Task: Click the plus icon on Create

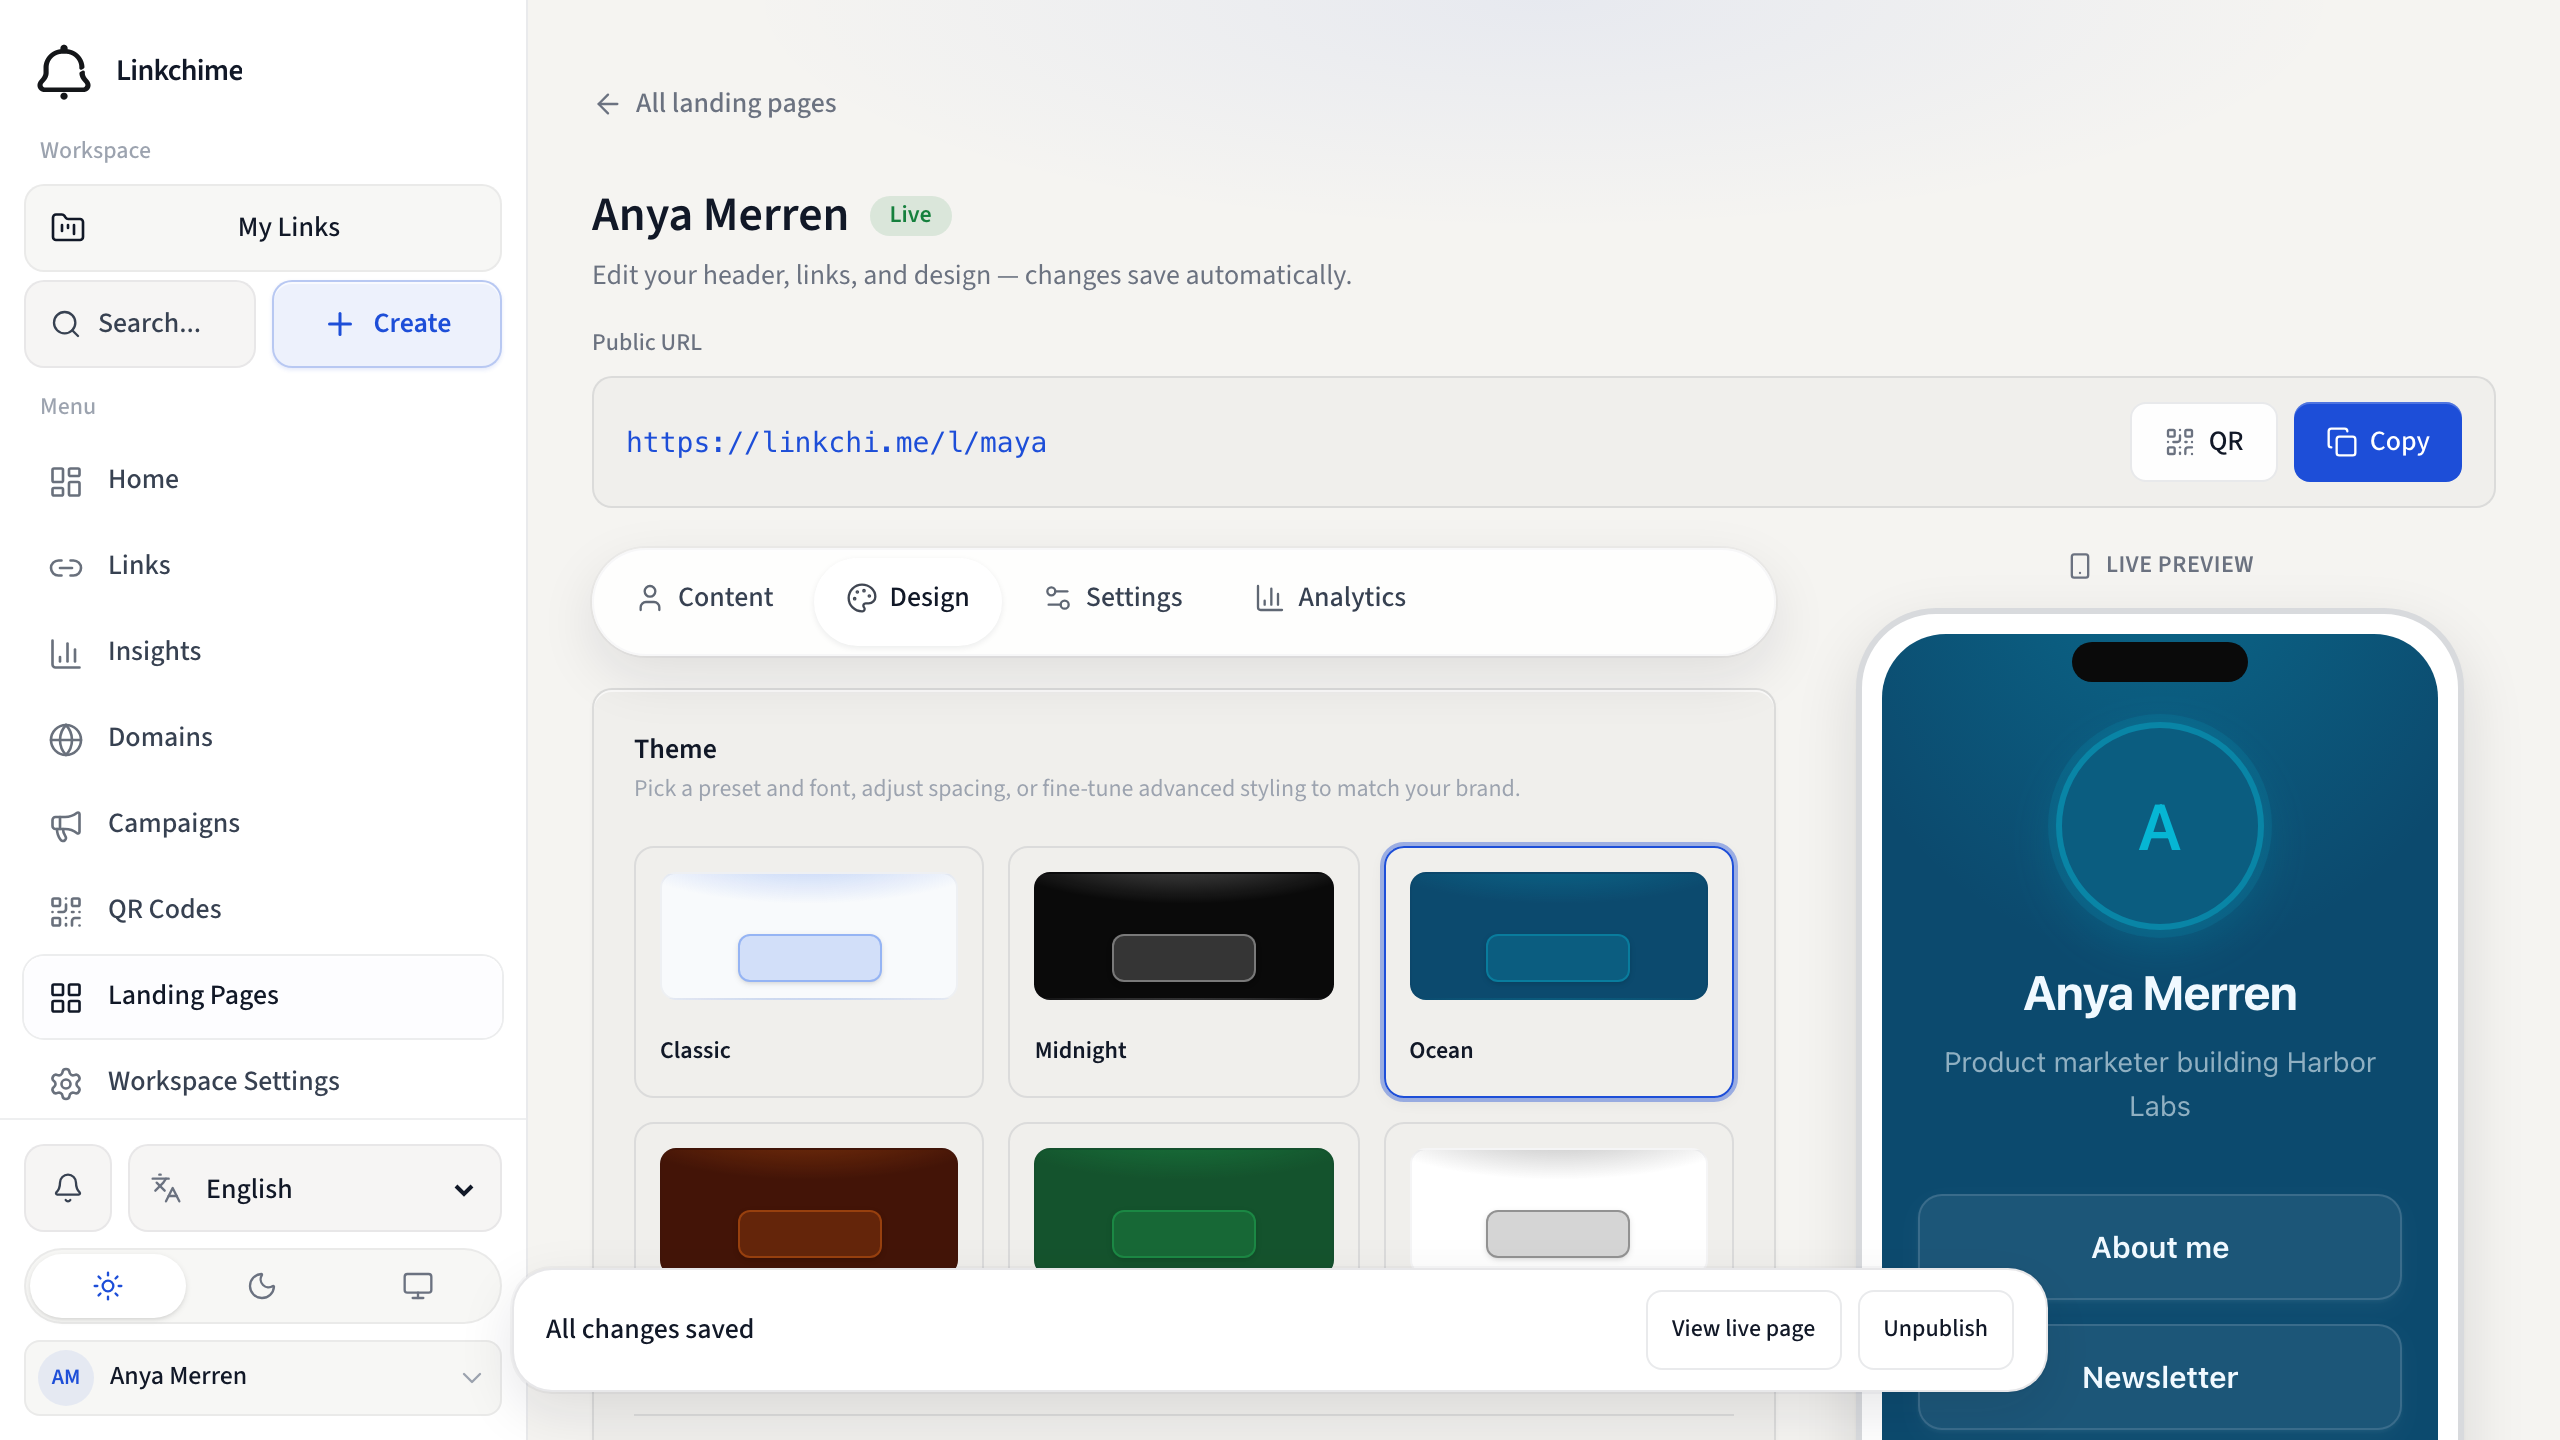Action: coord(340,324)
